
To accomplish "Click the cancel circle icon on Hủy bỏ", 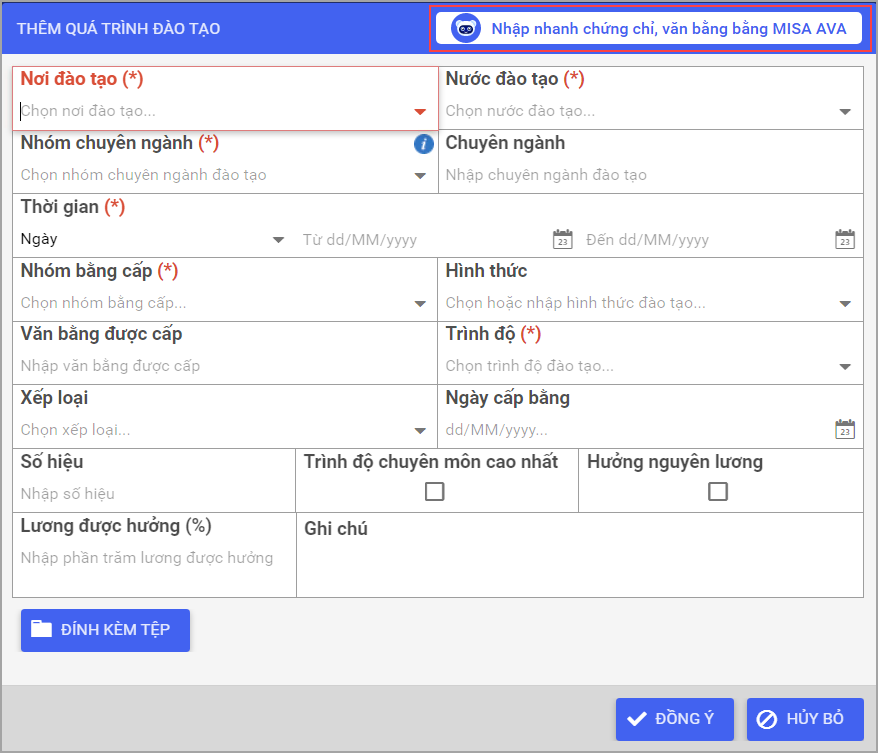I will pyautogui.click(x=767, y=719).
